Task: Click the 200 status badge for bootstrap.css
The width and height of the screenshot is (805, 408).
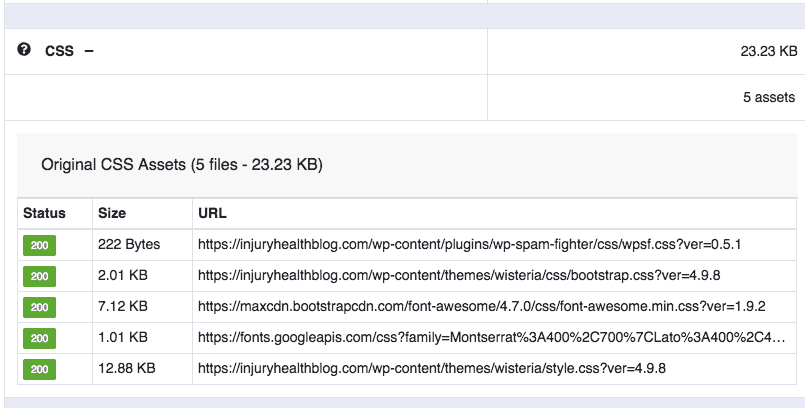Action: pyautogui.click(x=41, y=275)
